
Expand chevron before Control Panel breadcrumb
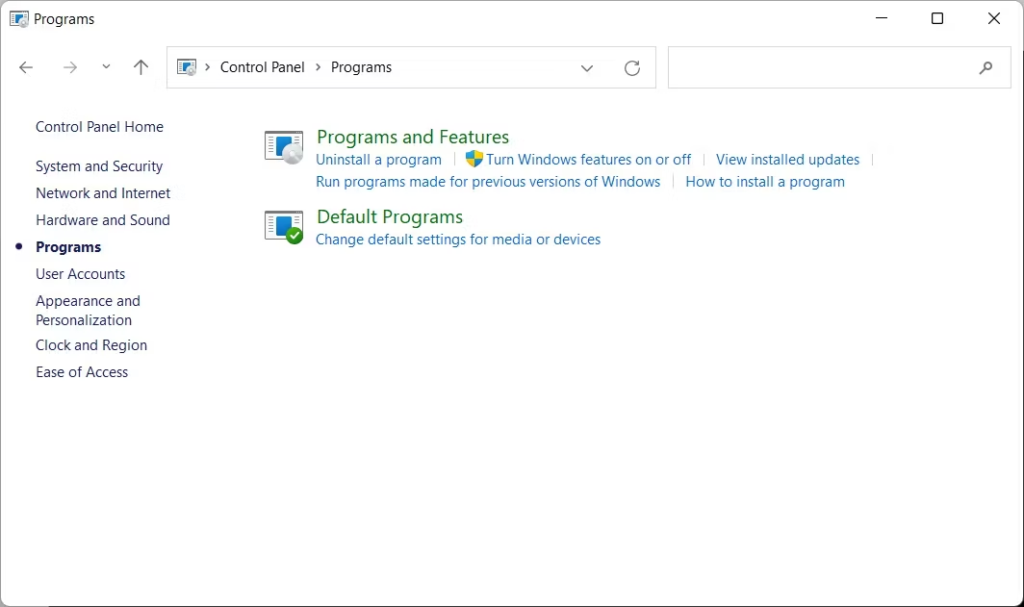(208, 67)
